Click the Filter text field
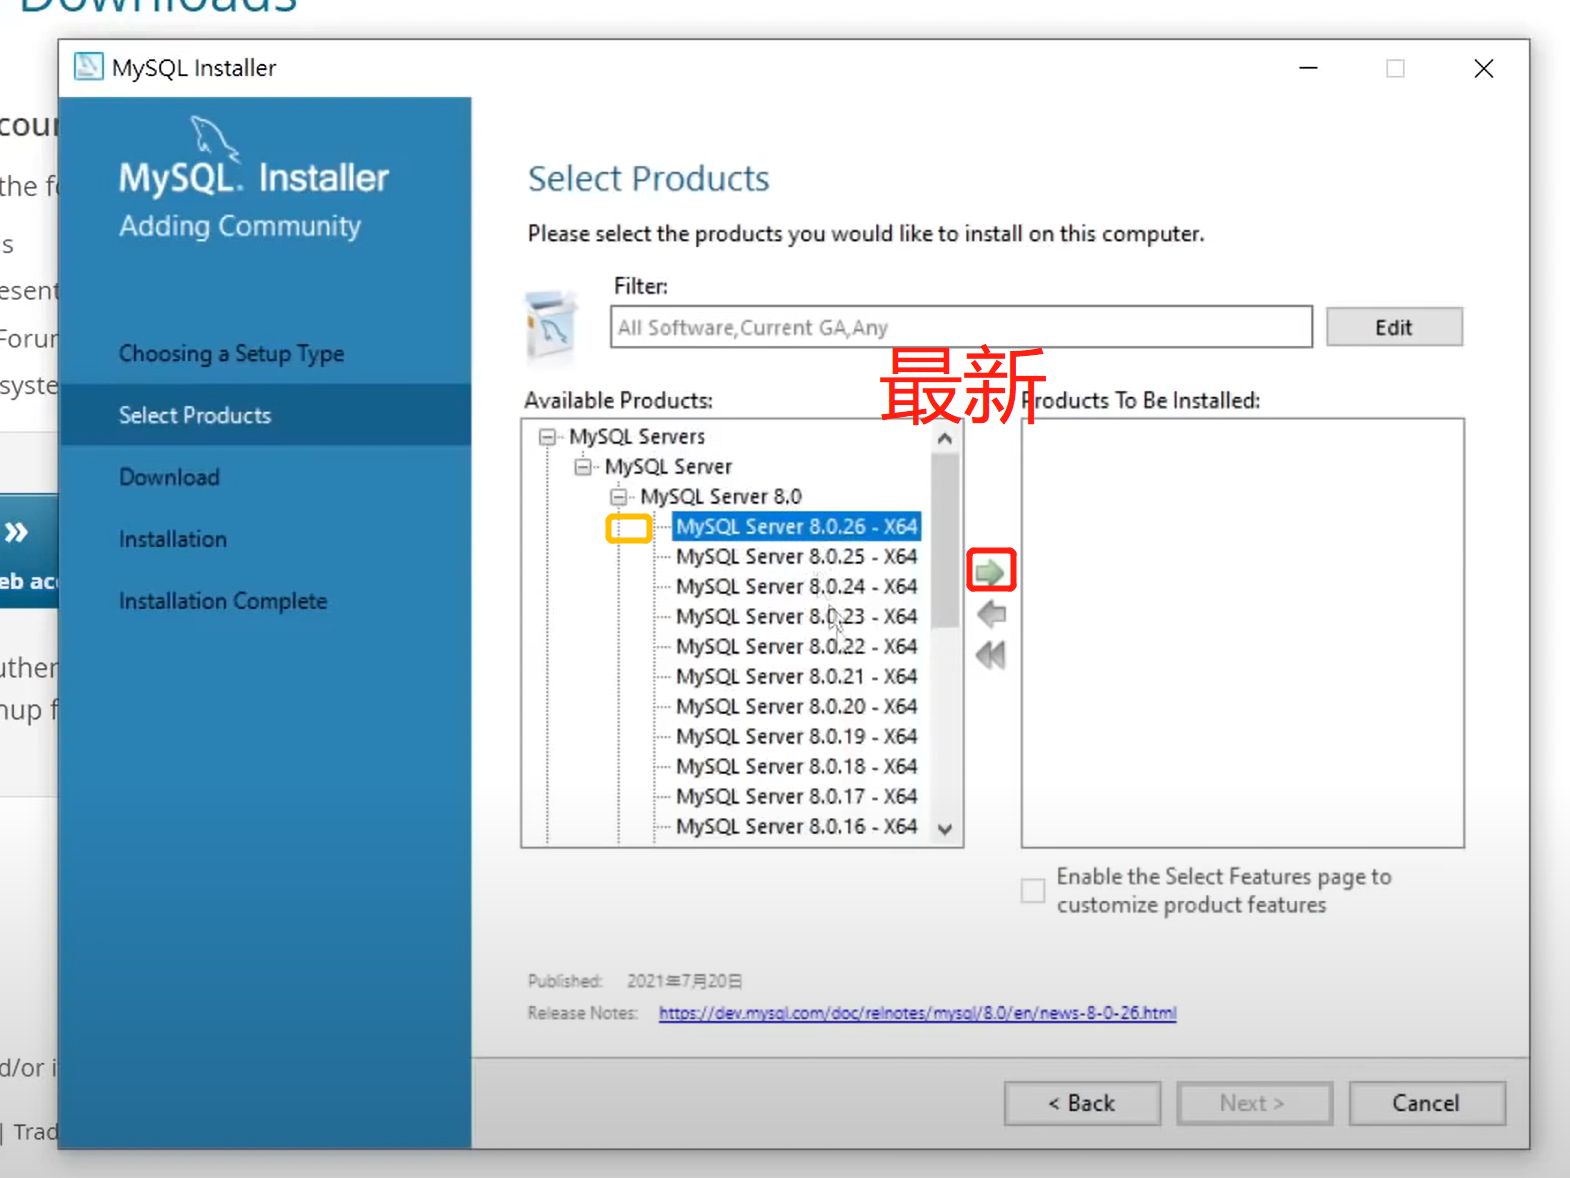Screen dimensions: 1570x1178 pos(961,327)
